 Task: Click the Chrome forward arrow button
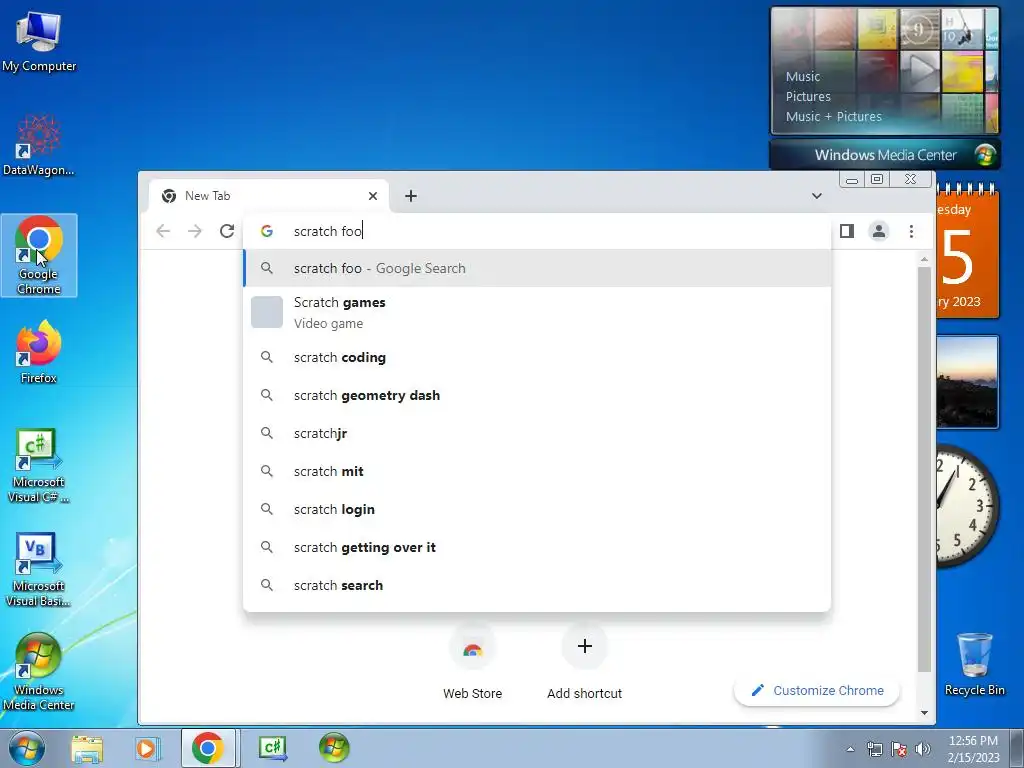[x=195, y=231]
